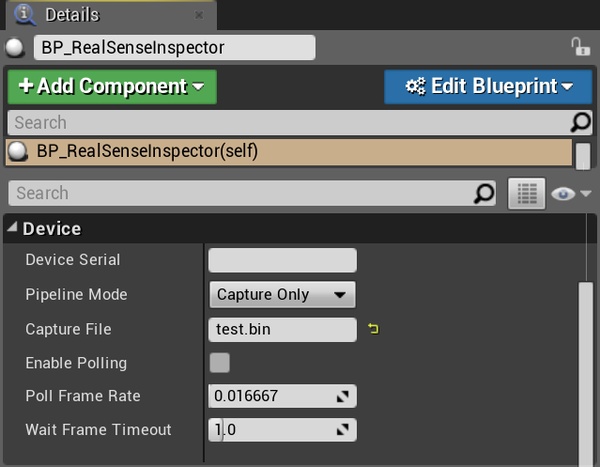
Task: Reset Capture File to default value
Action: click(374, 329)
